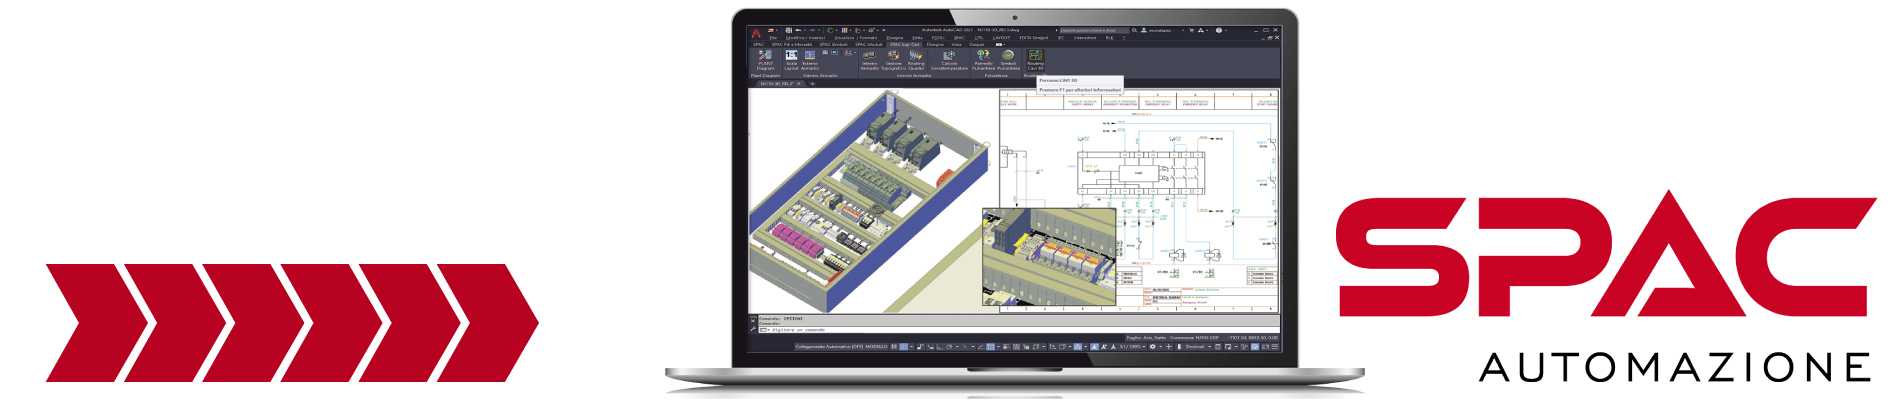Click the search magnifier icon in title bar
The width and height of the screenshot is (1900, 400).
coord(1134,30)
